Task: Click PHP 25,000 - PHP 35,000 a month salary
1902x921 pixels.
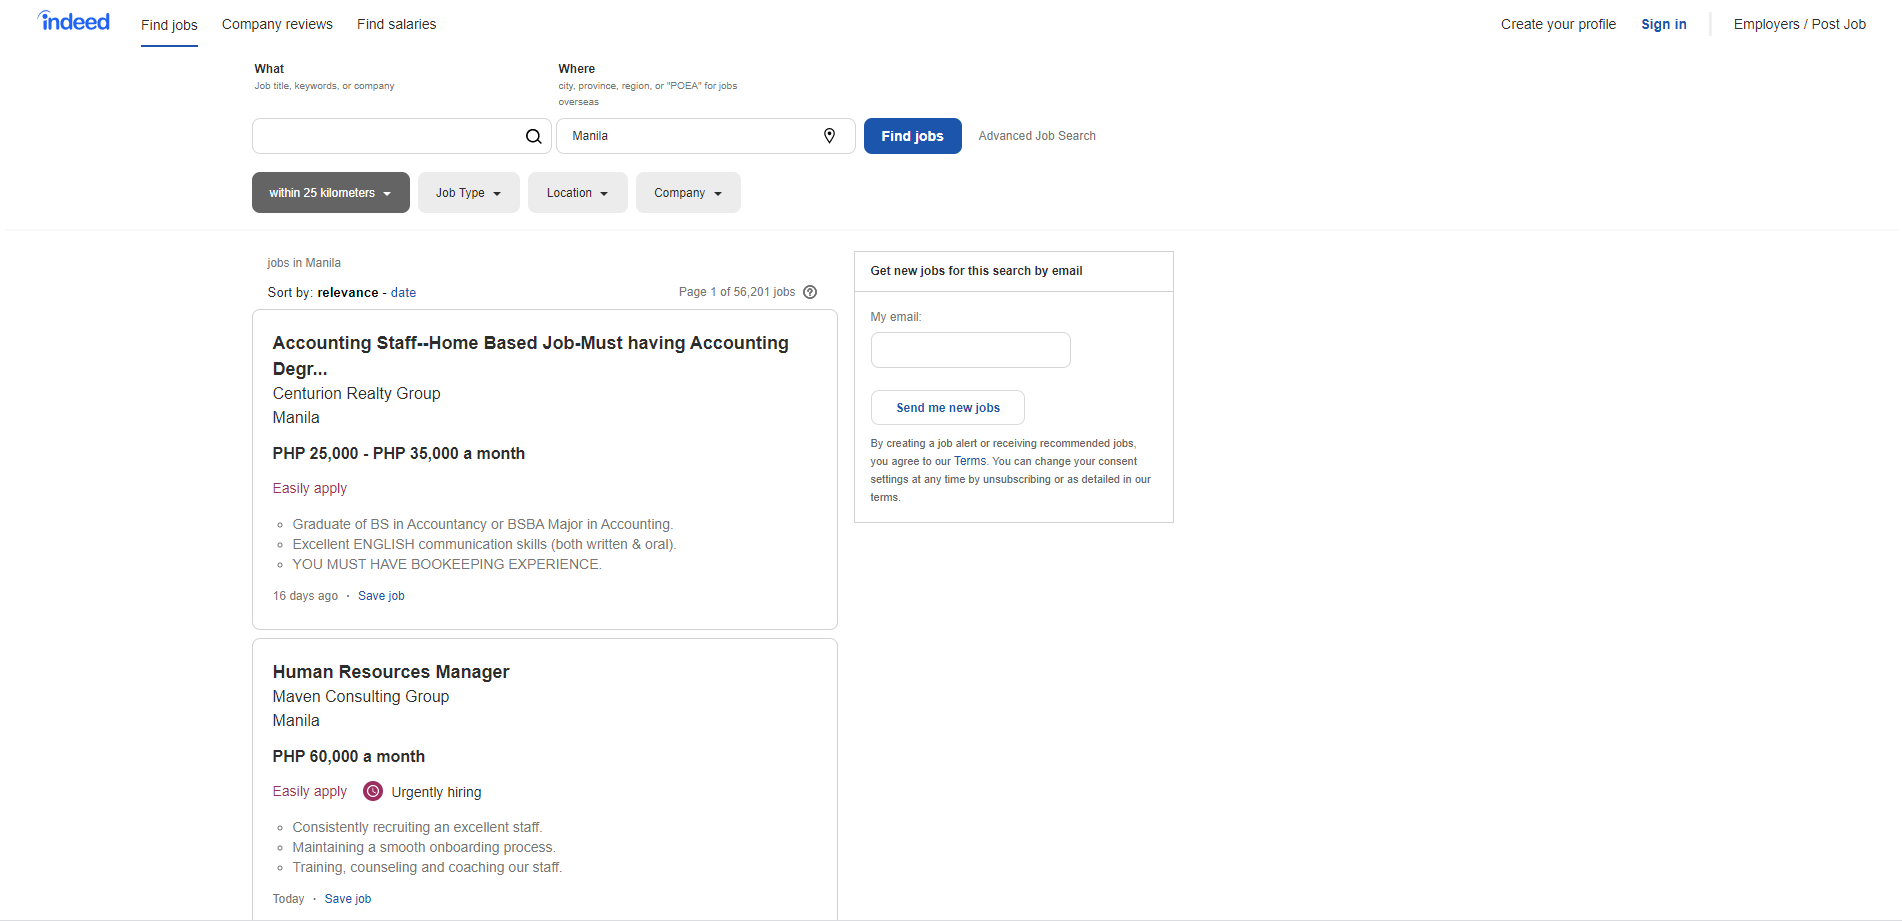Action: [398, 454]
